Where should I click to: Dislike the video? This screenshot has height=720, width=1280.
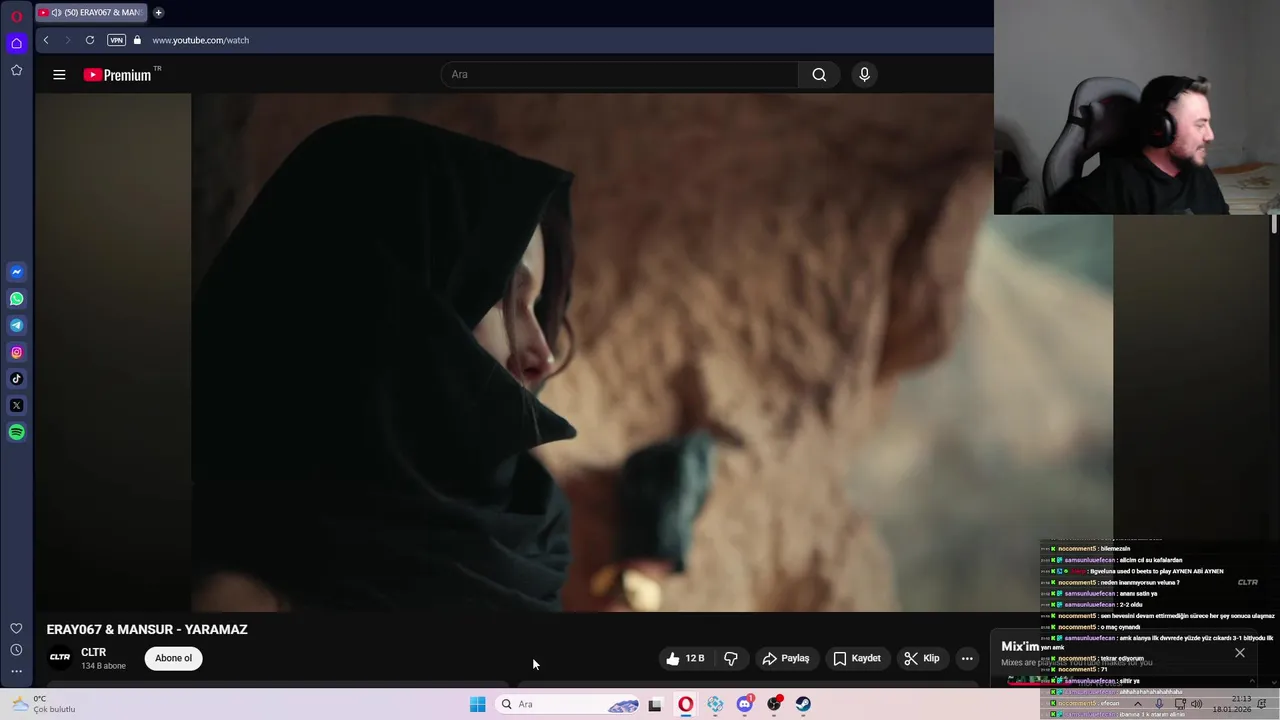coord(731,658)
